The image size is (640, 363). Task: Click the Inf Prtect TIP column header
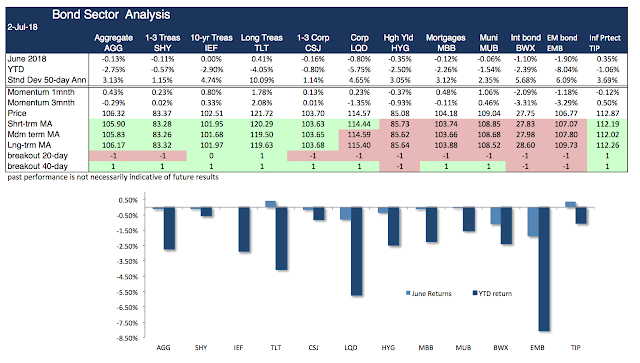[x=604, y=43]
